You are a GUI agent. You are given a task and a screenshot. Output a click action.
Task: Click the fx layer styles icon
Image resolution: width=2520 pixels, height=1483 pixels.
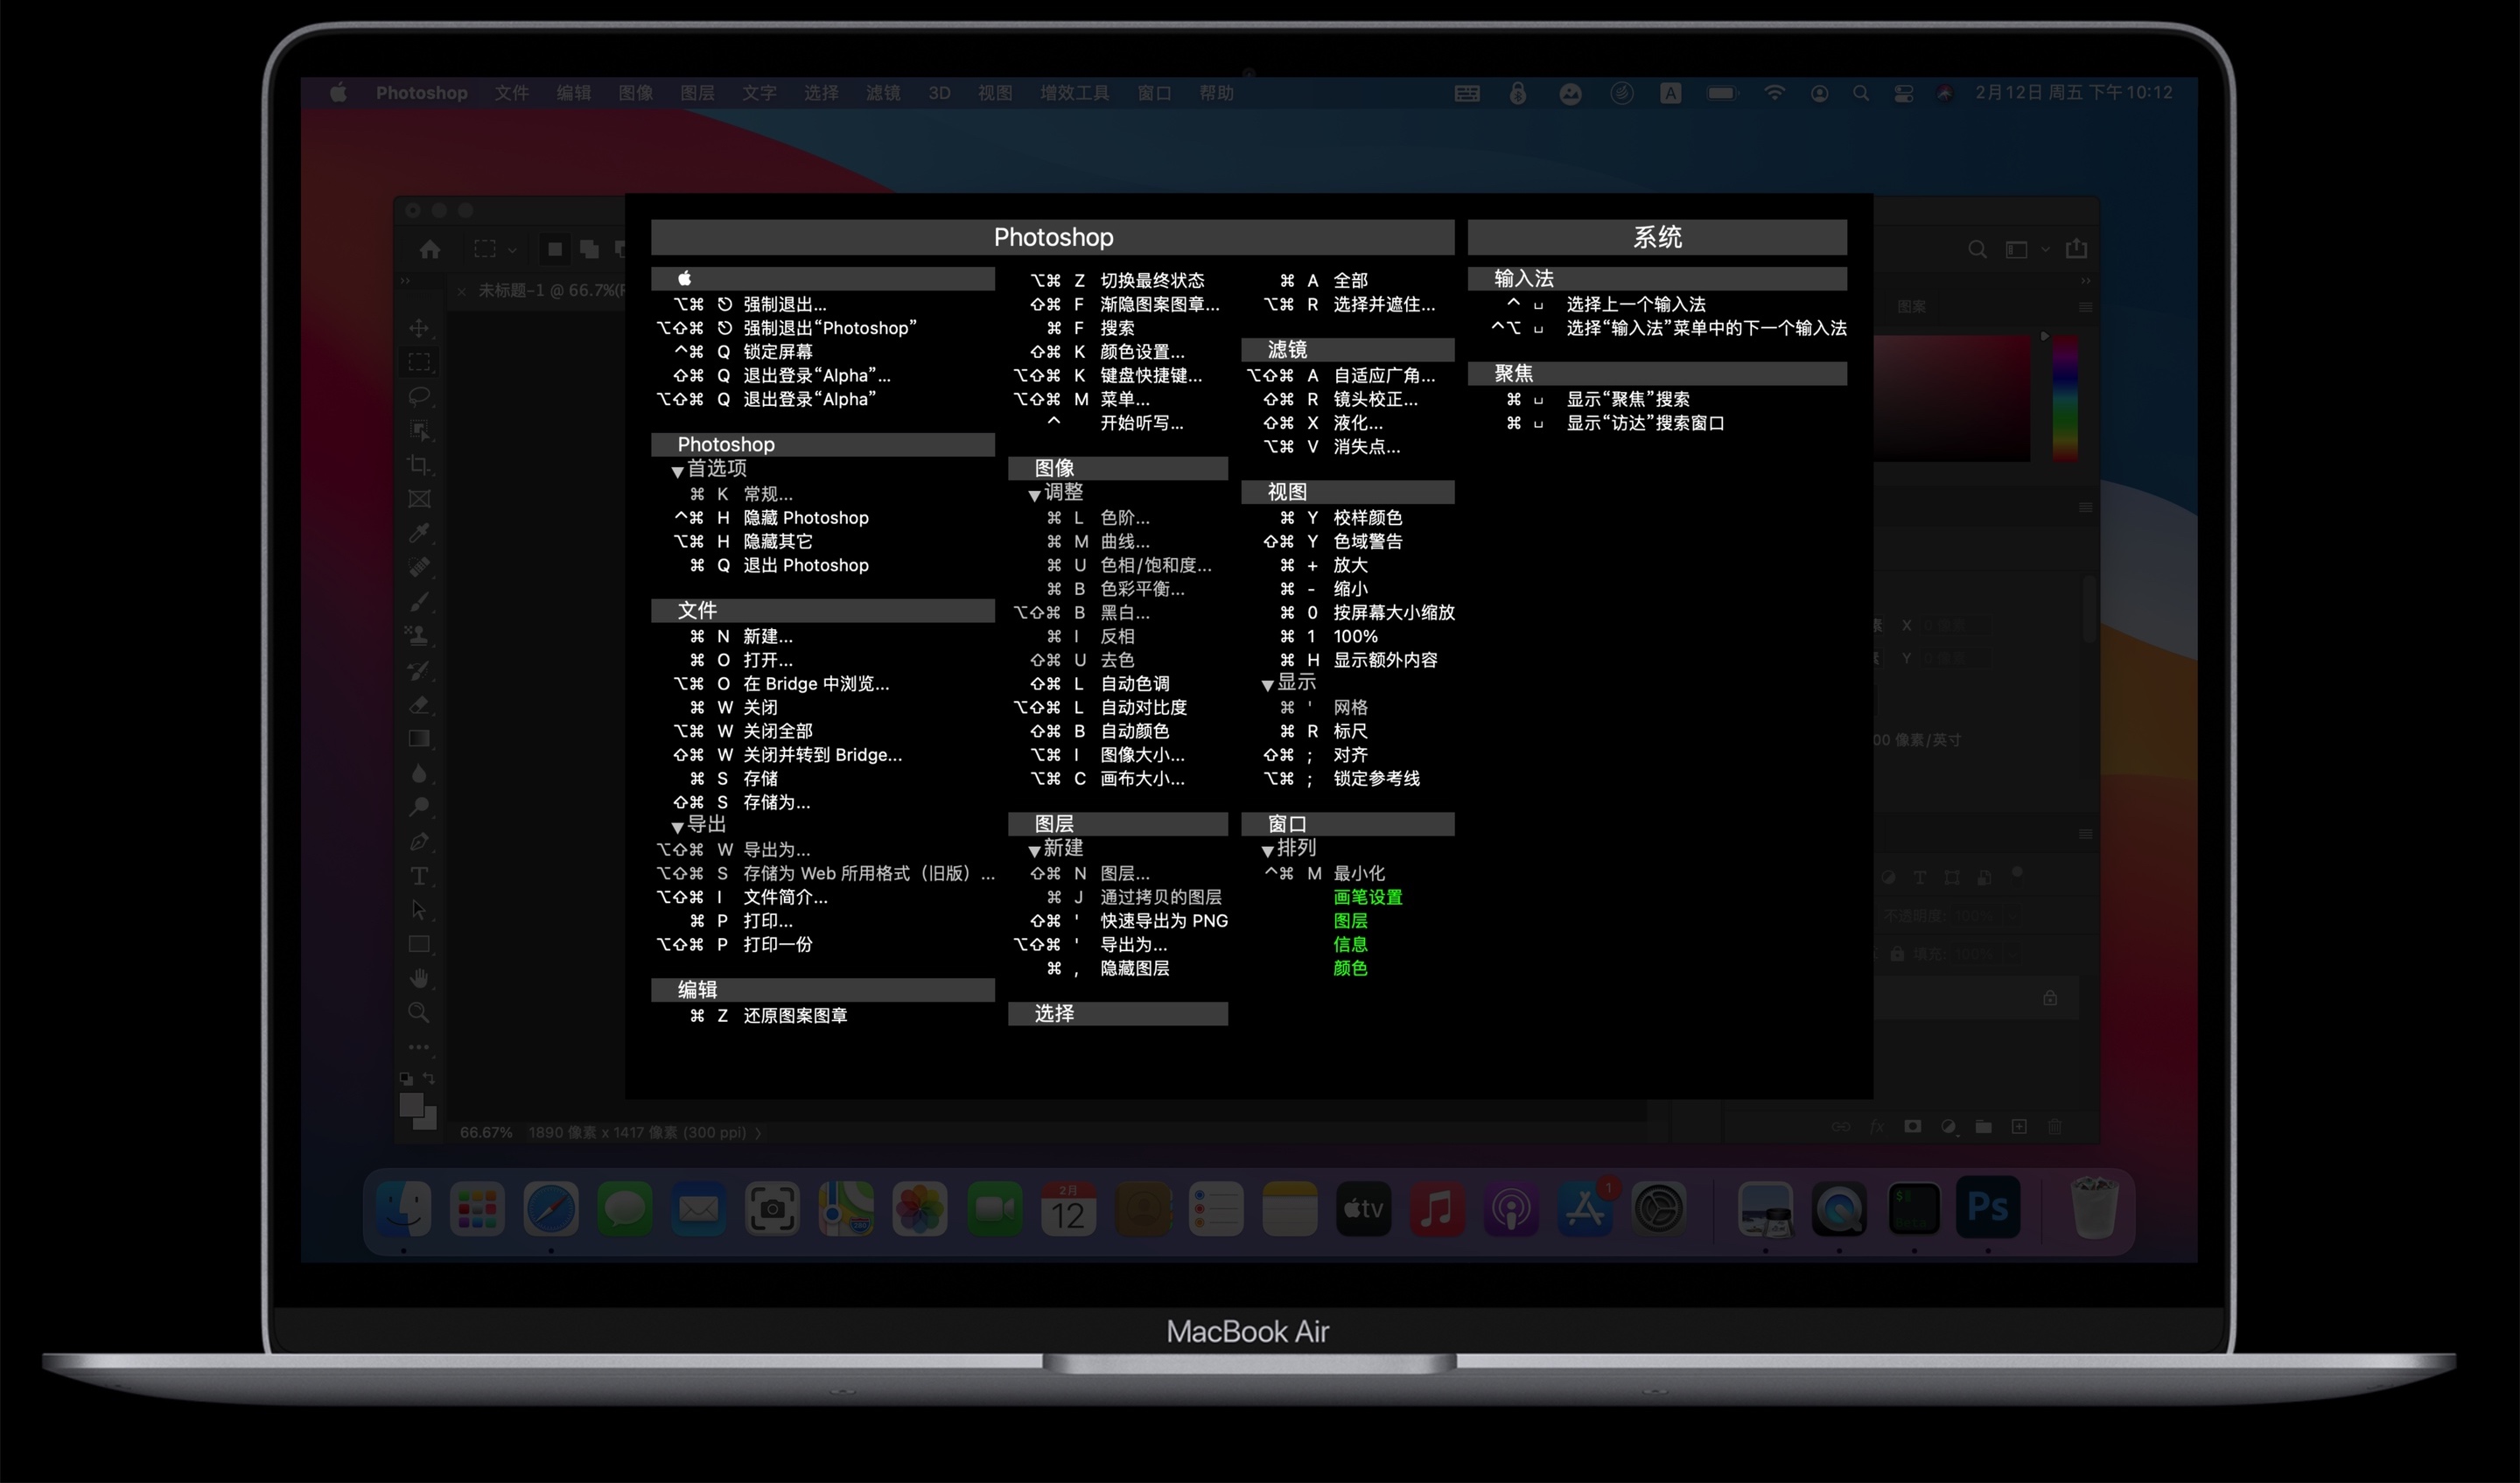point(1877,1127)
